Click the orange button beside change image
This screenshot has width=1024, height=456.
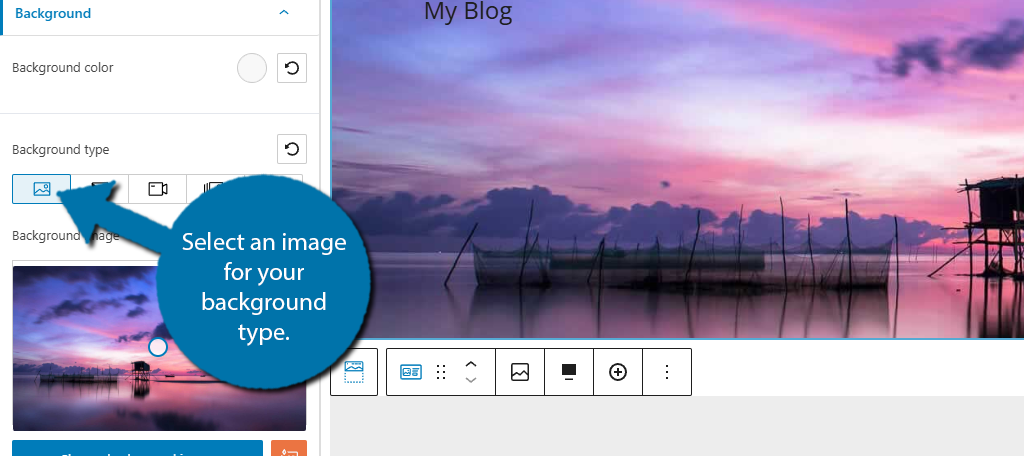(x=289, y=449)
